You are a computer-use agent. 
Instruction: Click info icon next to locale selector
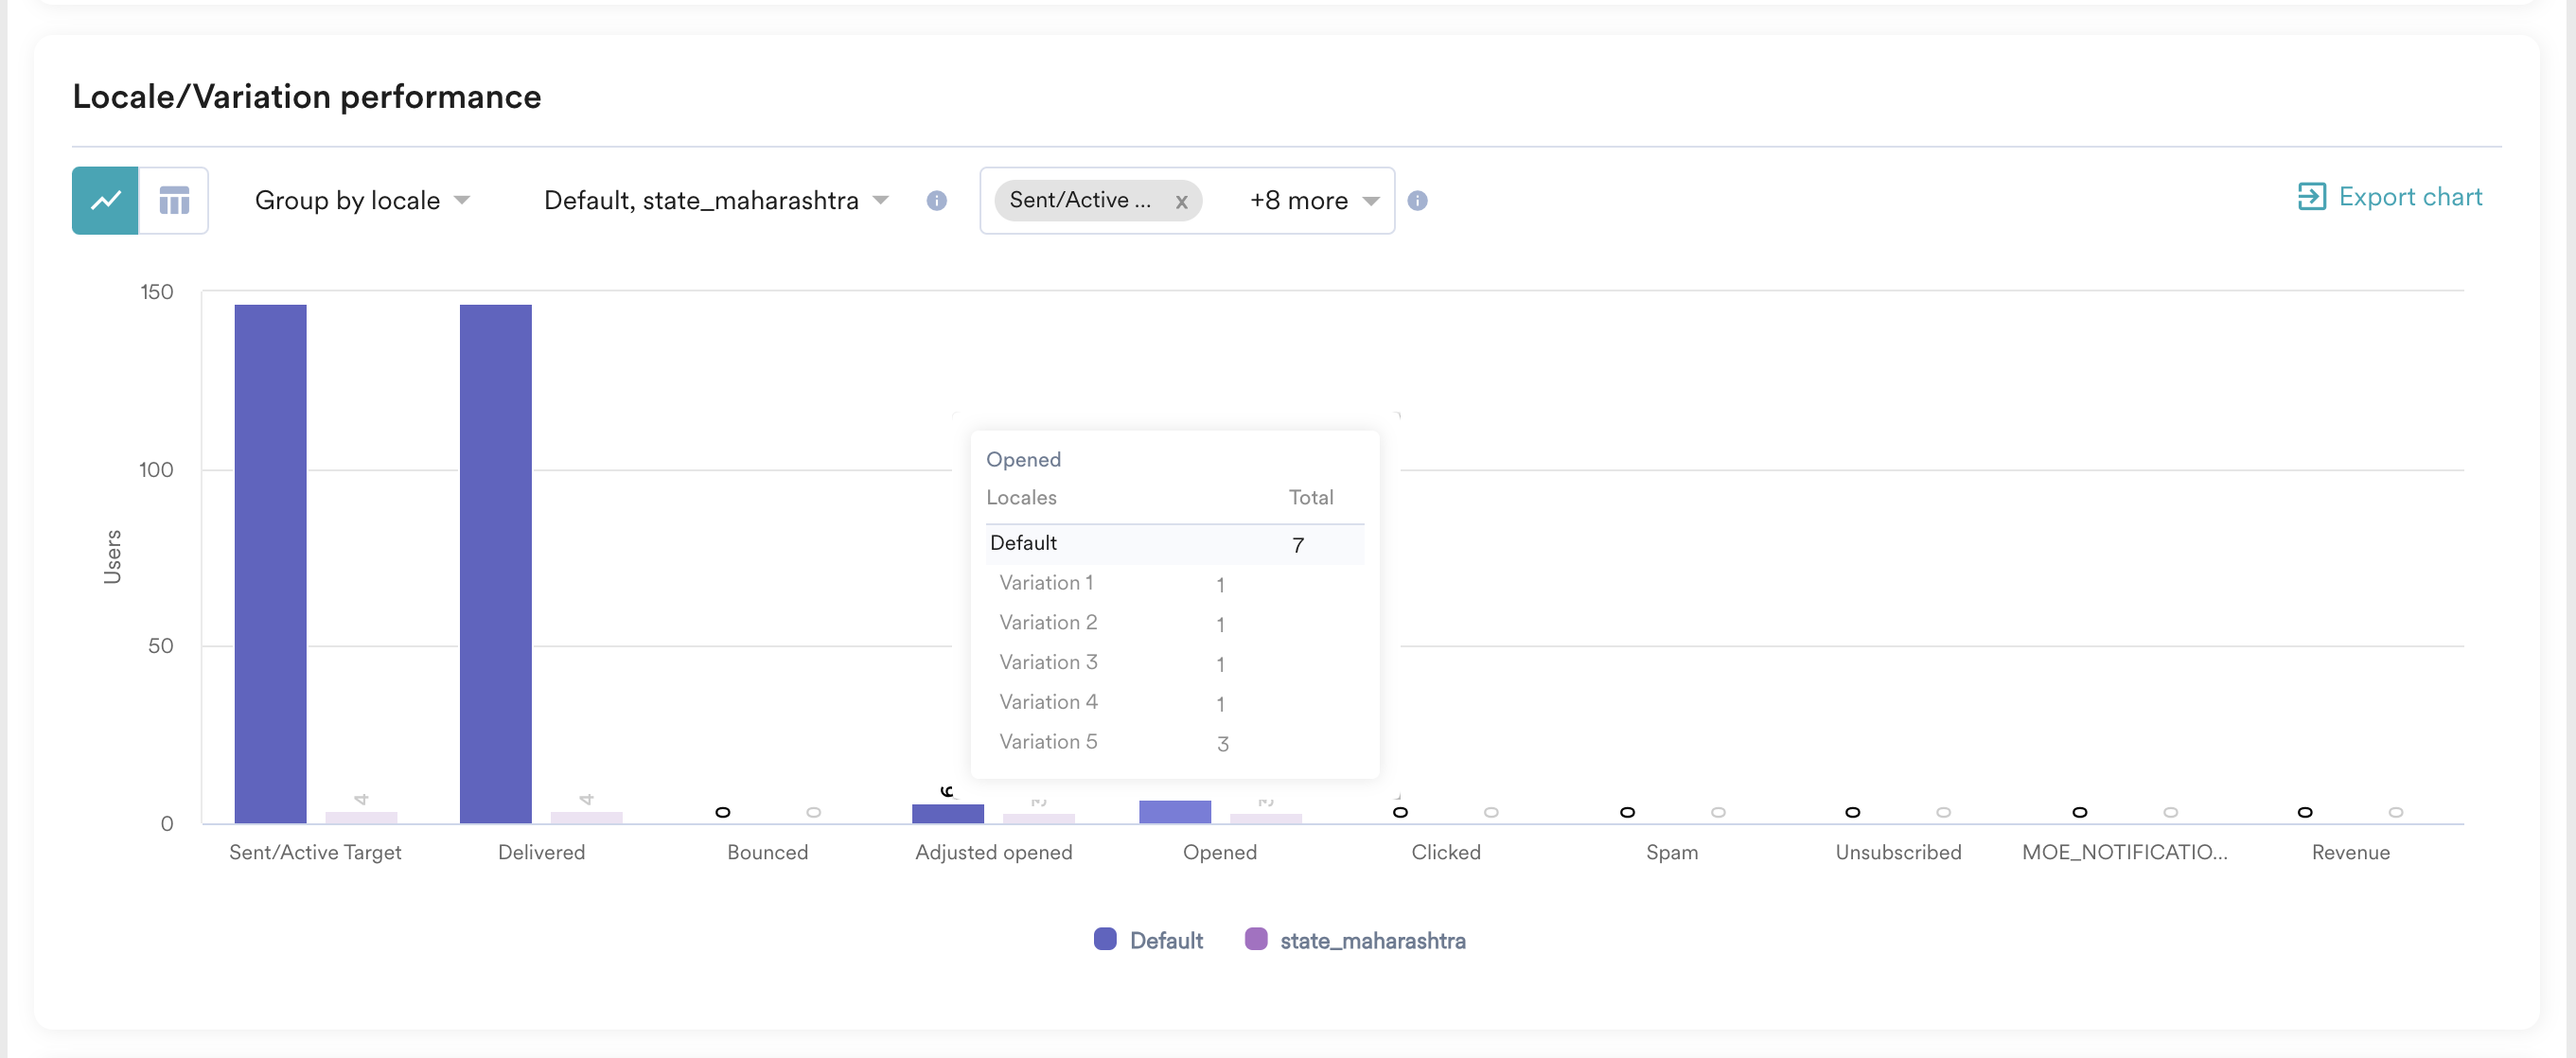936,200
